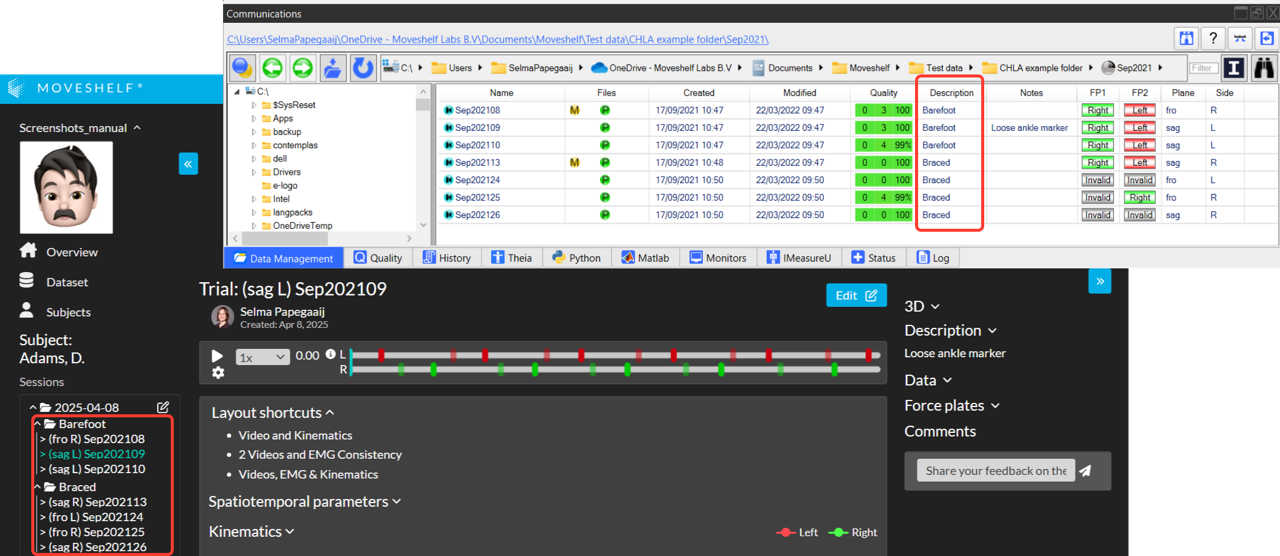Toggle FP1 Right status for Sep202108
Image resolution: width=1280 pixels, height=556 pixels.
pos(1097,110)
